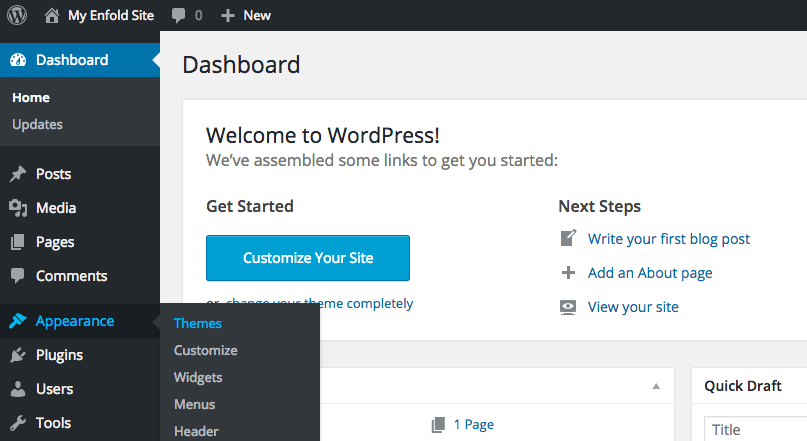Viewport: 807px width, 441px height.
Task: Select Menus in Appearance submenu
Action: [x=195, y=404]
